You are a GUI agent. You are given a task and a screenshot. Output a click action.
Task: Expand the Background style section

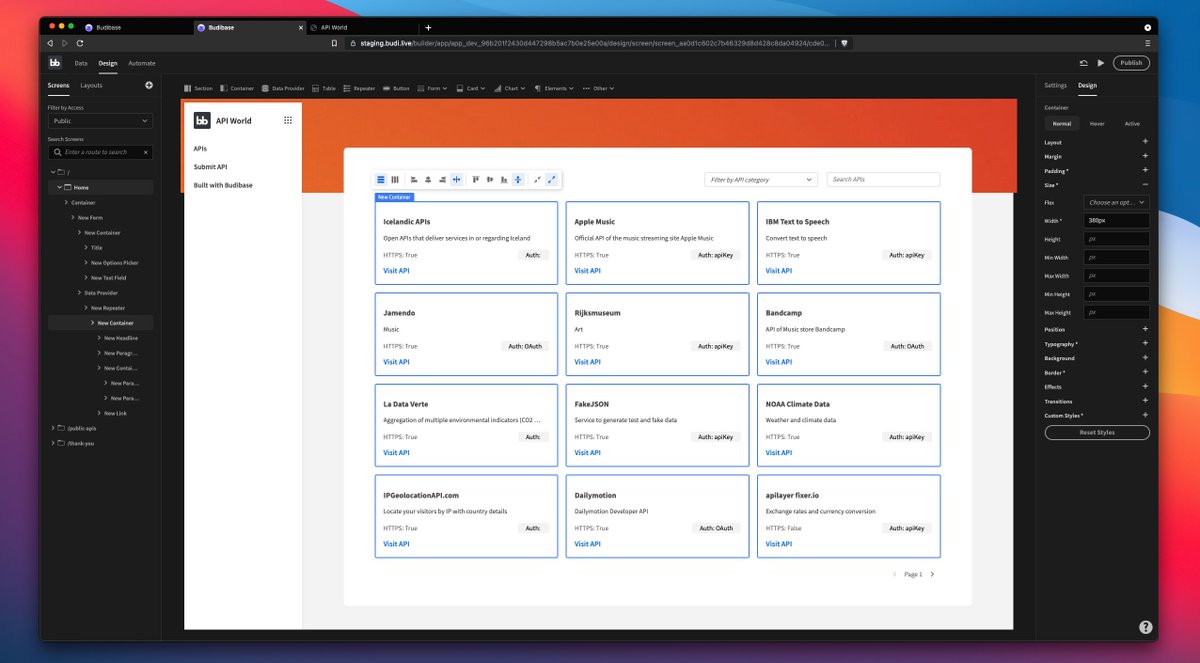pyautogui.click(x=1145, y=358)
